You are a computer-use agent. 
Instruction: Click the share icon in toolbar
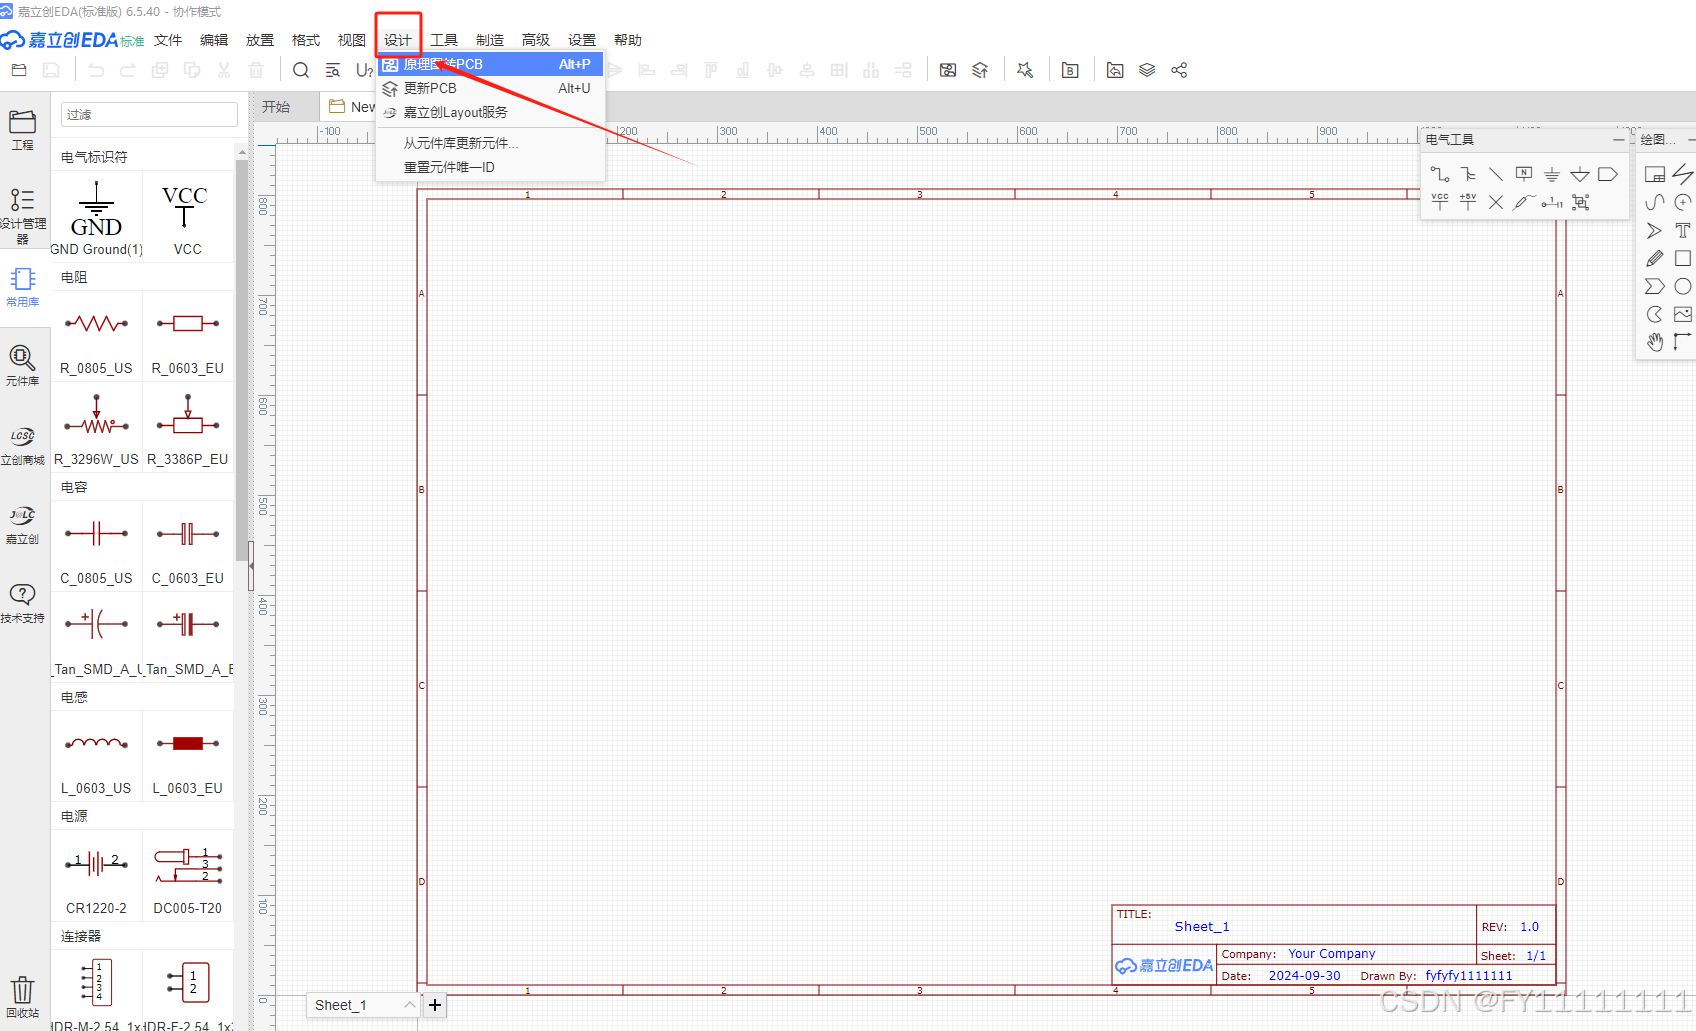point(1179,70)
